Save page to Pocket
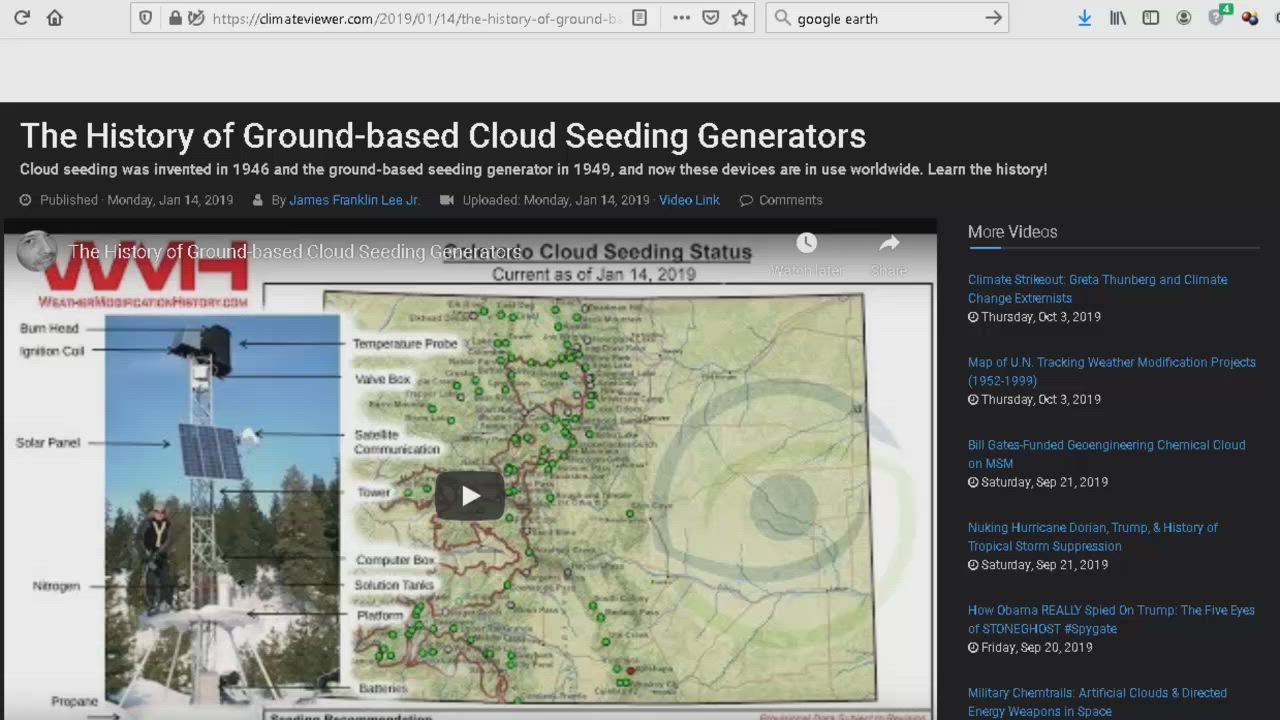The width and height of the screenshot is (1280, 720). pos(710,18)
